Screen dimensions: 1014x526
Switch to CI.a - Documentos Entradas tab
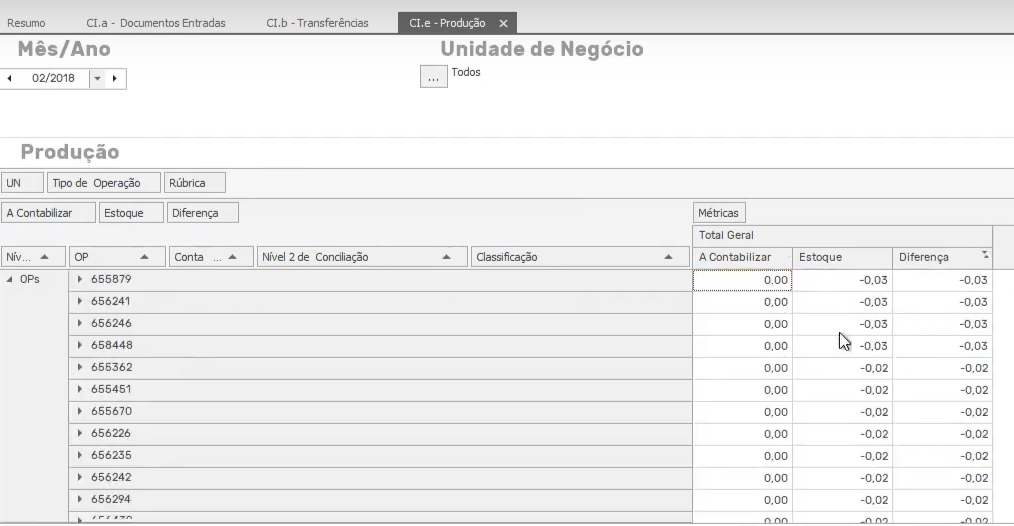point(156,23)
